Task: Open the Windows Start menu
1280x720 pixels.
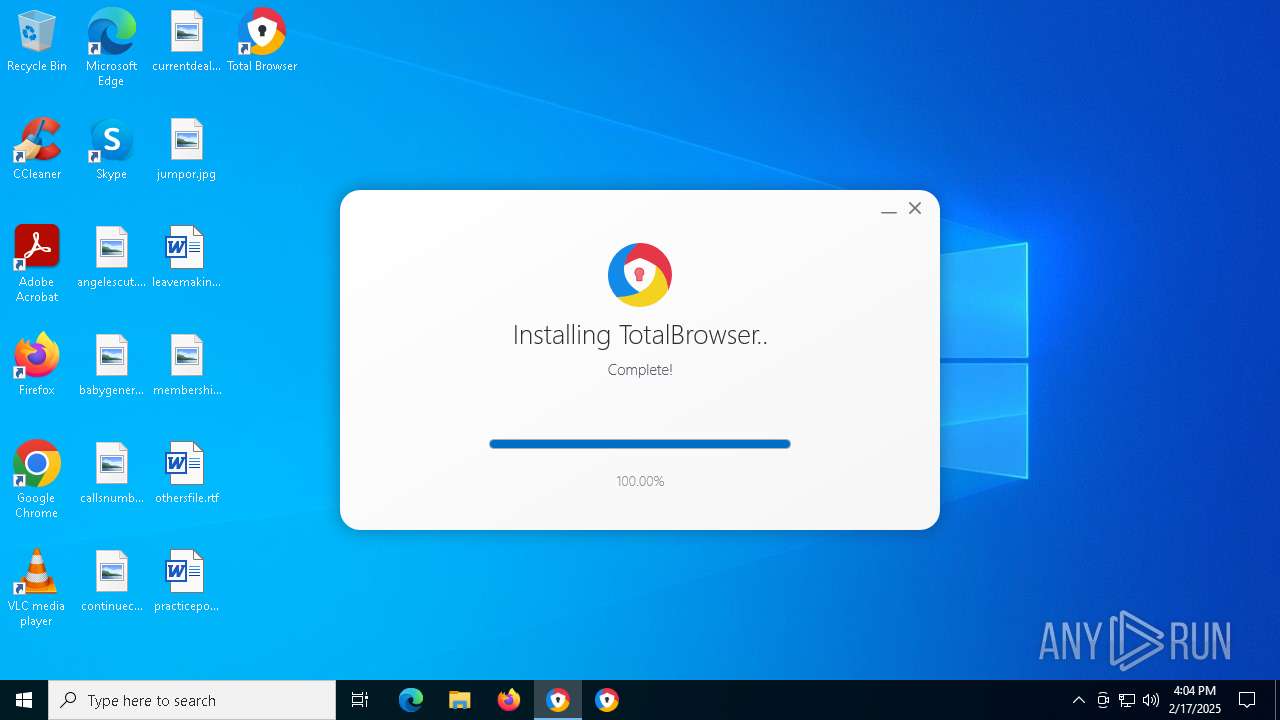Action: coord(24,700)
